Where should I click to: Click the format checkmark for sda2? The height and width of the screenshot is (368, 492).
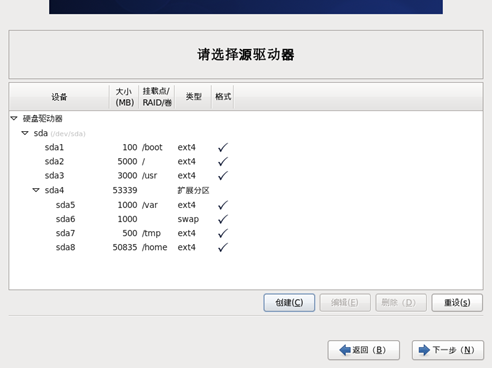pos(223,161)
